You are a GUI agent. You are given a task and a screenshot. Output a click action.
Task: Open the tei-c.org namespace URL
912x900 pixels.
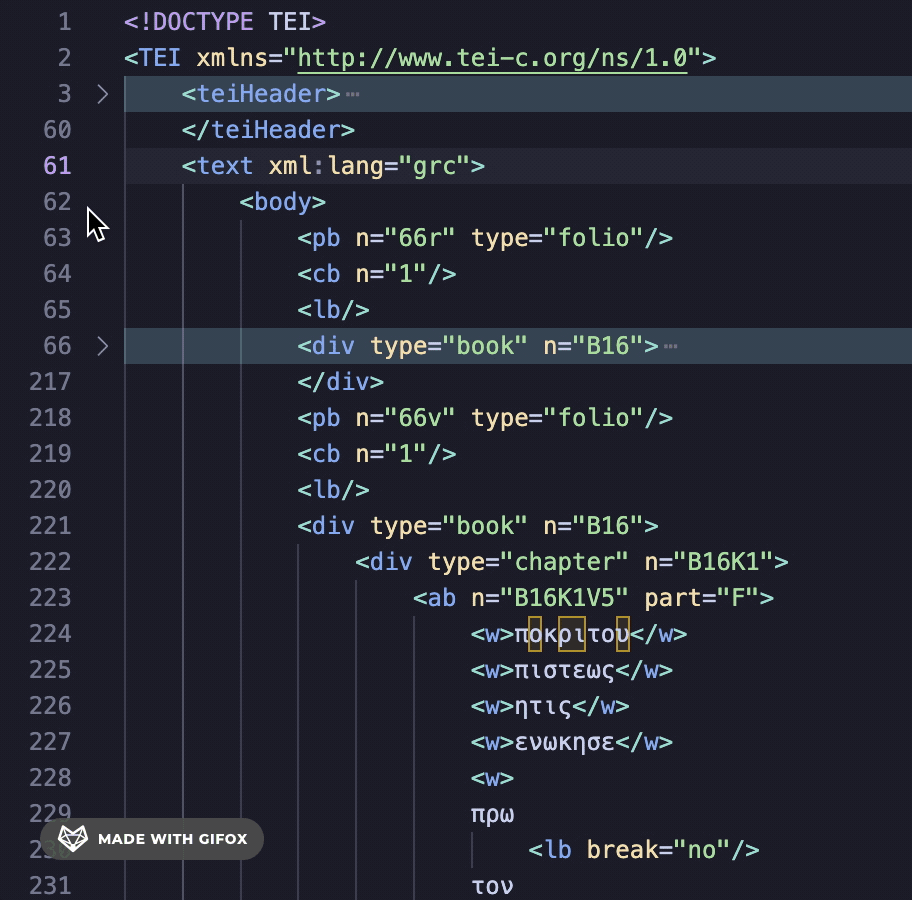tap(493, 58)
